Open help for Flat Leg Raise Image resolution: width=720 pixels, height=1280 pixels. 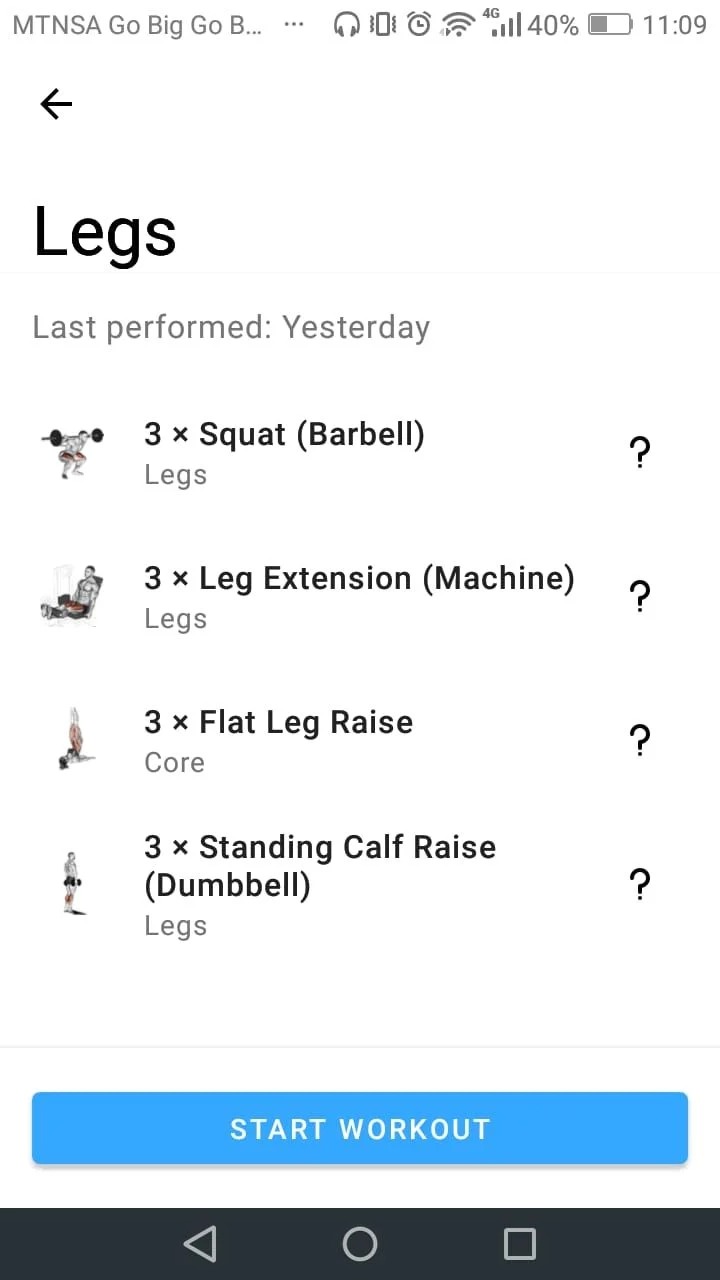tap(640, 741)
